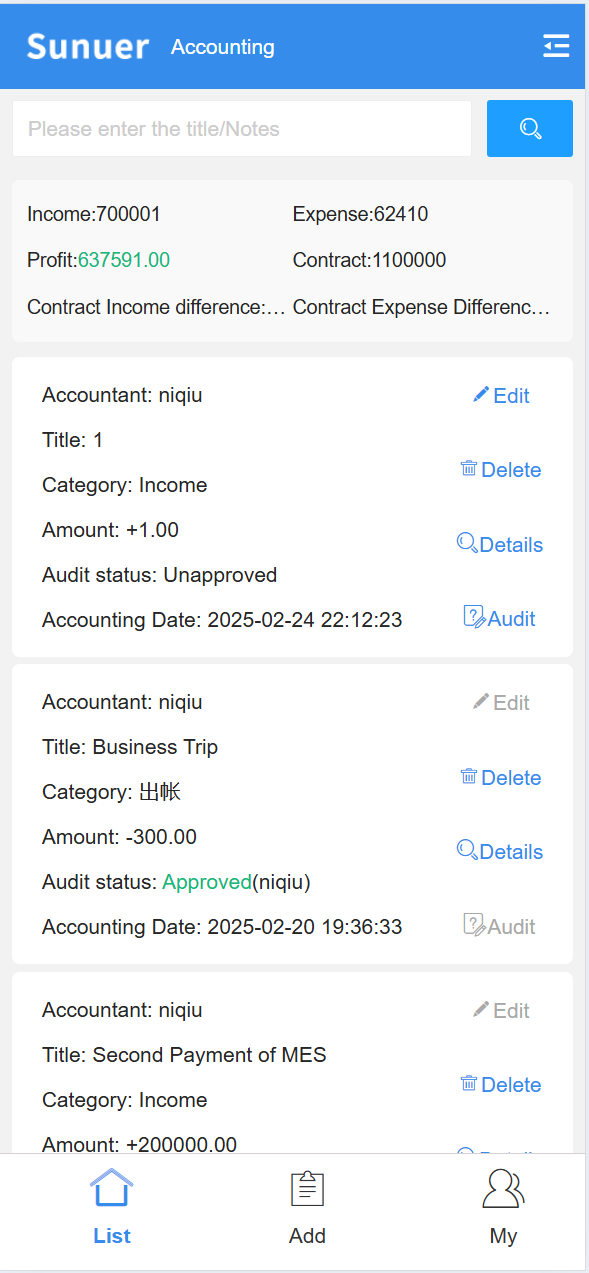Click greyed Audit on Business Trip record
This screenshot has height=1273, width=589.
pos(500,926)
